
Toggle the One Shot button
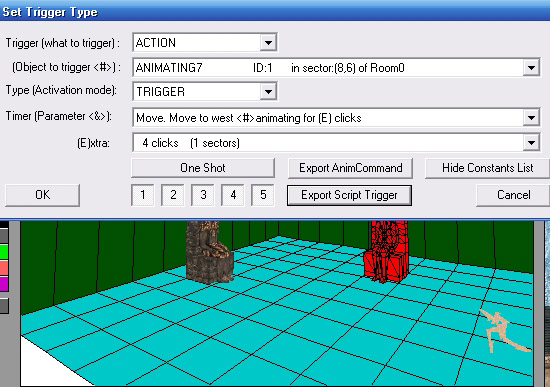[203, 168]
